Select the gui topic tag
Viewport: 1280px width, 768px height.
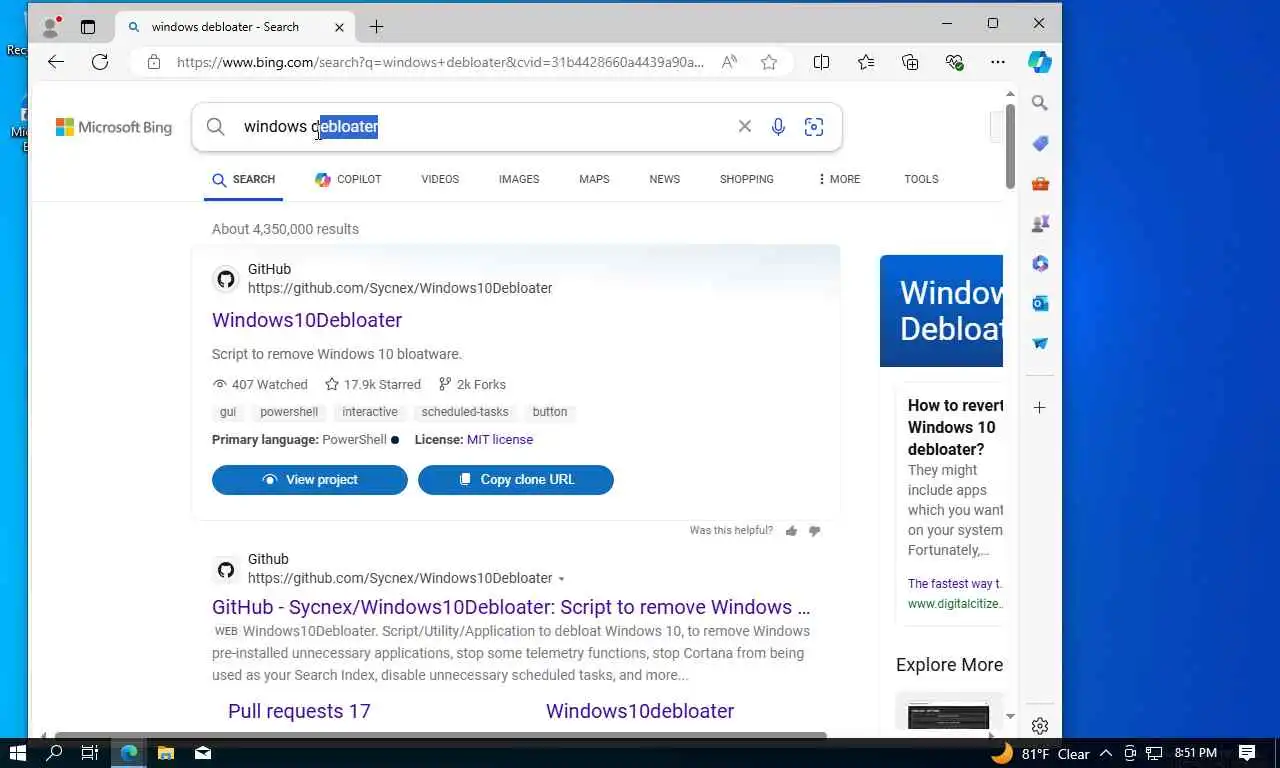pyautogui.click(x=228, y=412)
